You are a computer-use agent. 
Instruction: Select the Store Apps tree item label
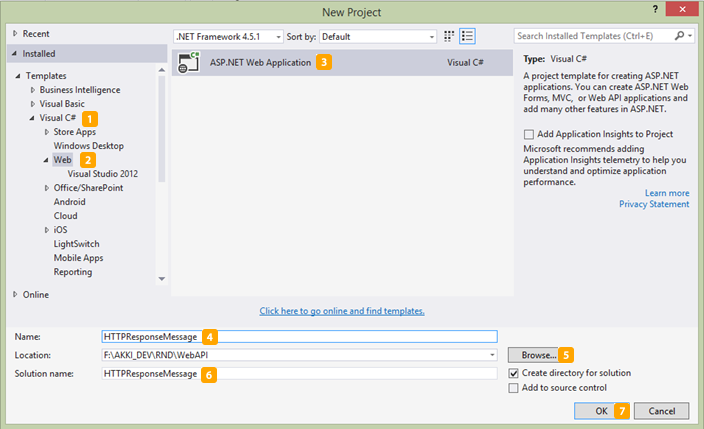[x=75, y=132]
